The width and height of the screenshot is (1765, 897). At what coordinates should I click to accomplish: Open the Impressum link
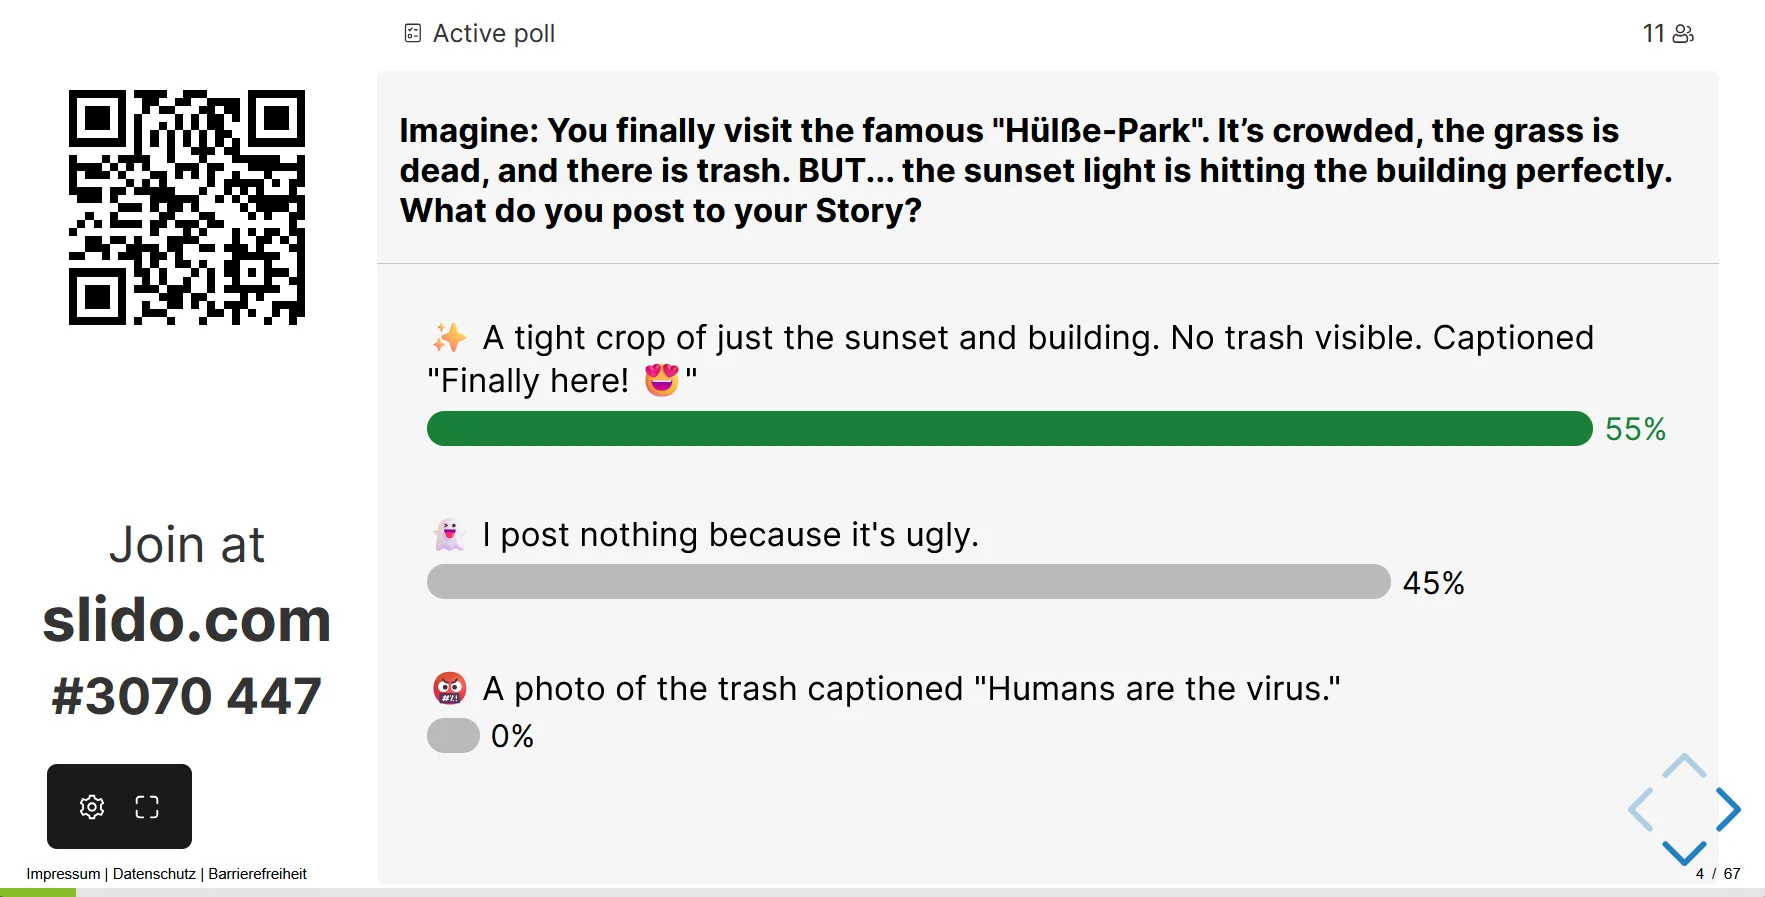63,874
